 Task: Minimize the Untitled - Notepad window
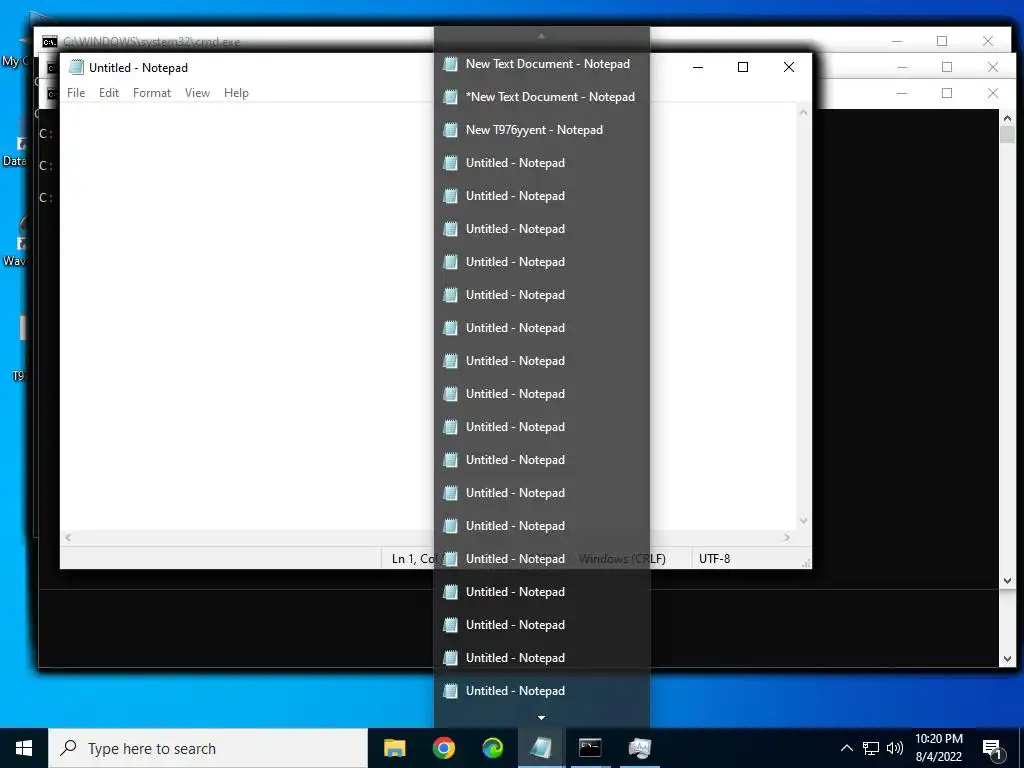pos(698,67)
